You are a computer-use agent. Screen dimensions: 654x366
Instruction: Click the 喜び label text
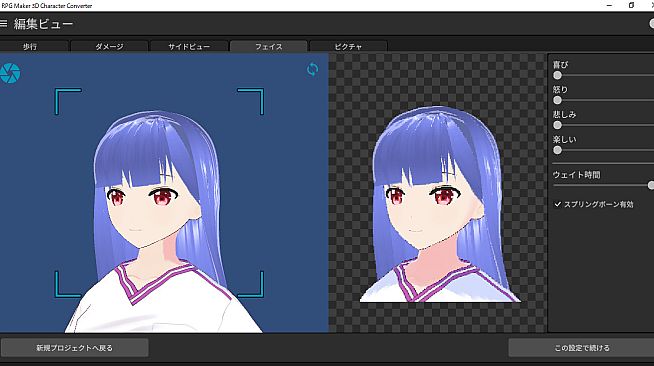(x=560, y=65)
